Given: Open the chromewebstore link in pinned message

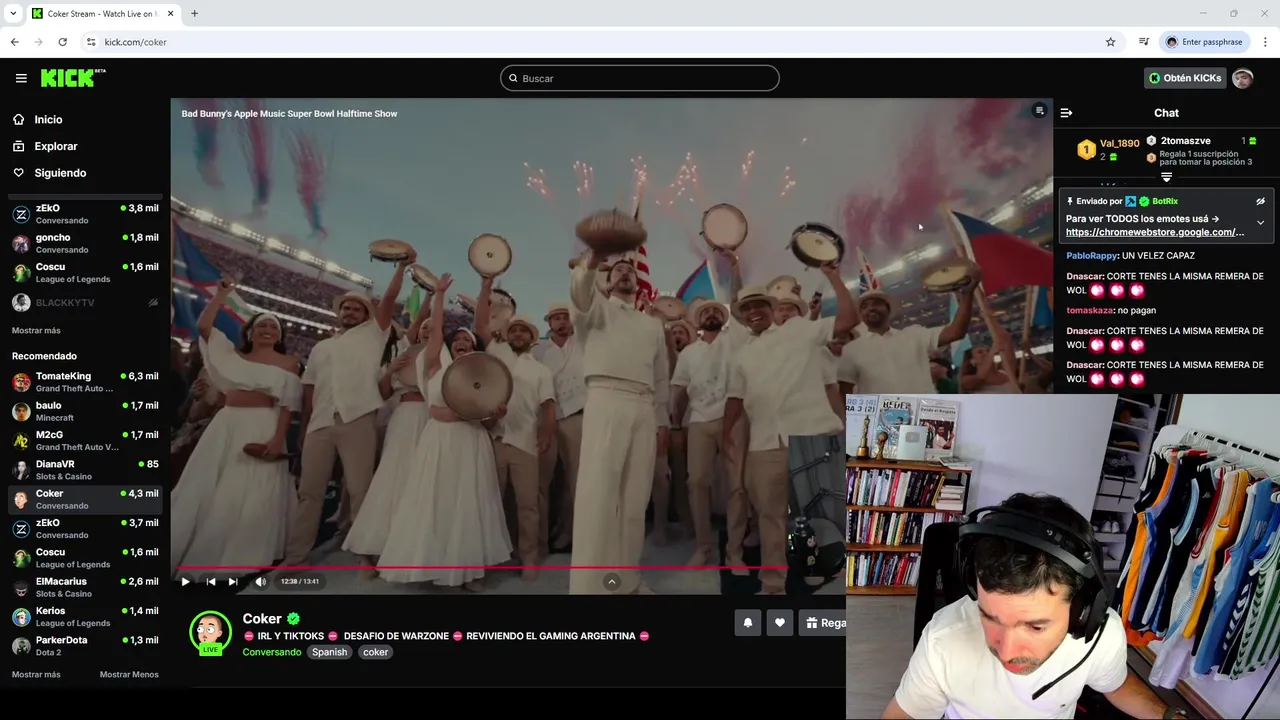Looking at the screenshot, I should 1155,232.
